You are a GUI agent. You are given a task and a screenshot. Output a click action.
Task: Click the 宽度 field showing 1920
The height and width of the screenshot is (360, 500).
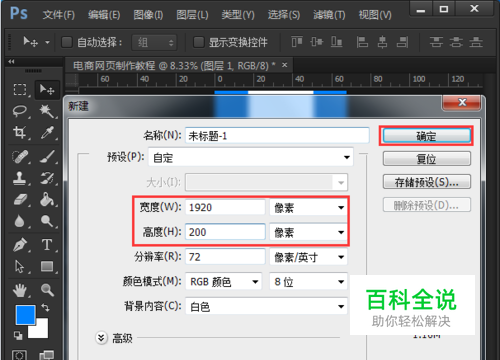(x=225, y=207)
